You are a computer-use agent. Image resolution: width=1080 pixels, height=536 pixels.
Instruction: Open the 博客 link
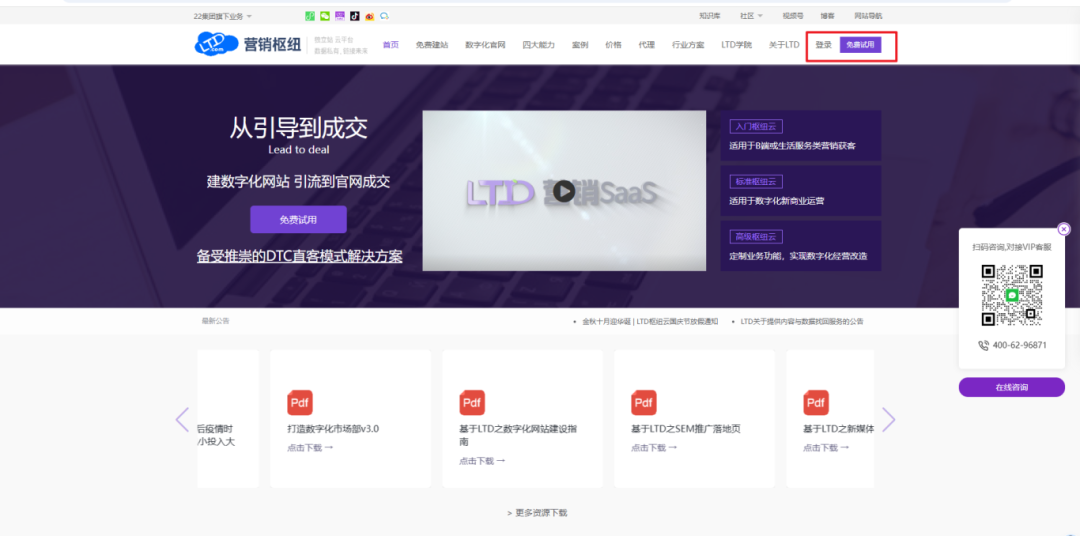(x=827, y=16)
